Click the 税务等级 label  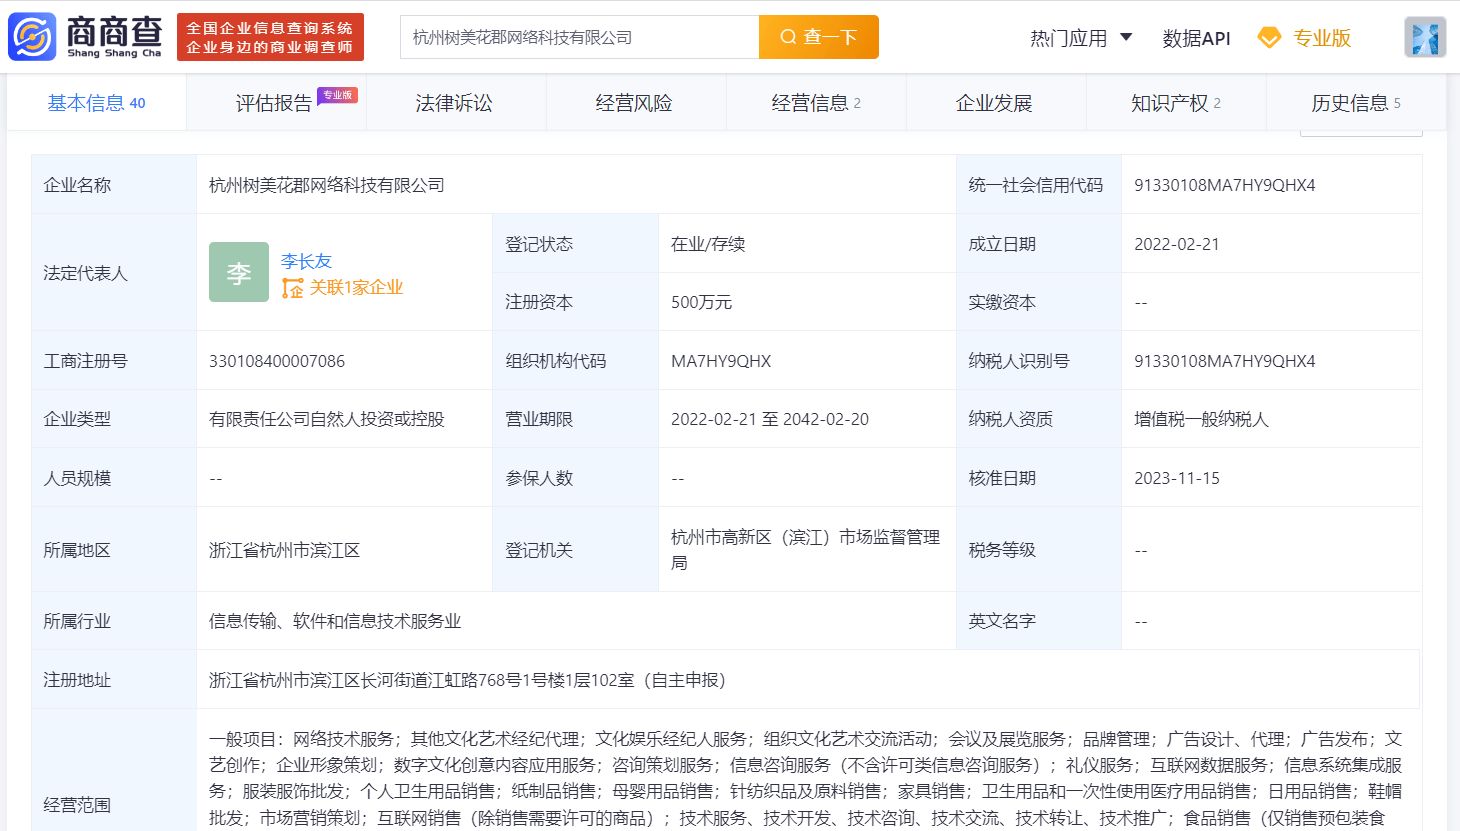click(1002, 550)
